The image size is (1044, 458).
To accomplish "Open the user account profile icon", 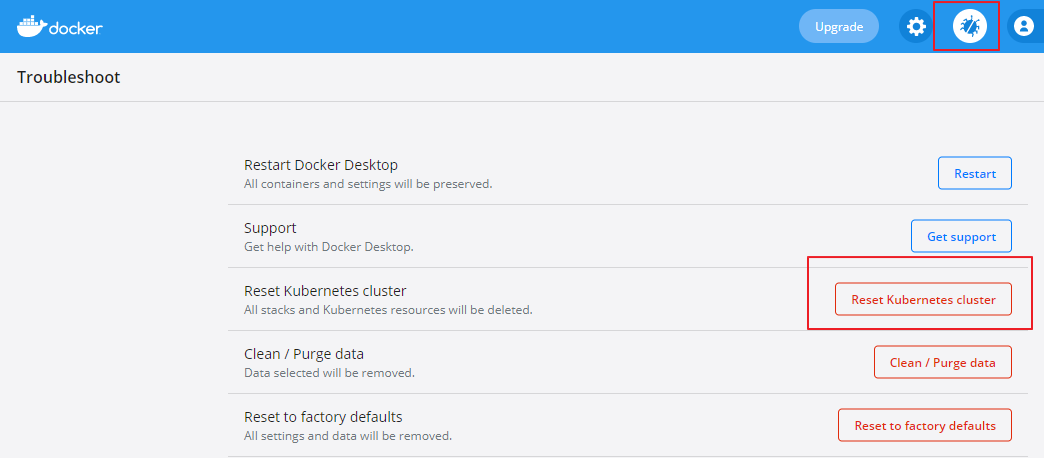I will [1023, 27].
